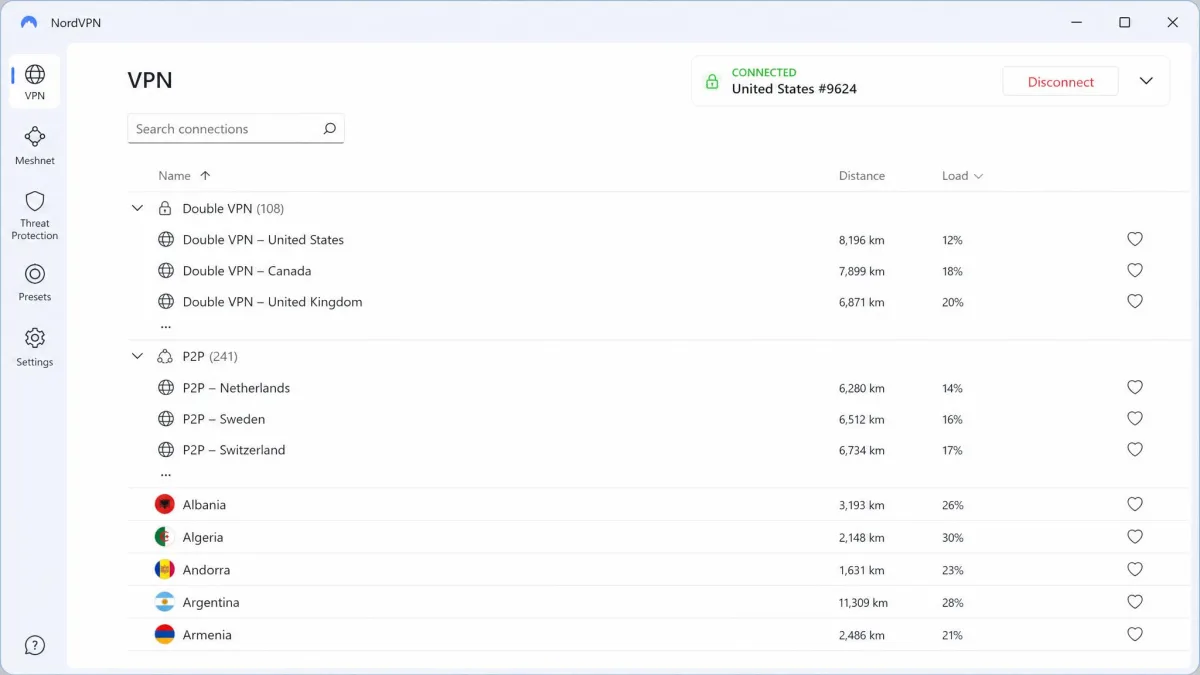Image resolution: width=1200 pixels, height=675 pixels.
Task: Click globe icon for Double VPN – Canada
Action: coord(166,270)
